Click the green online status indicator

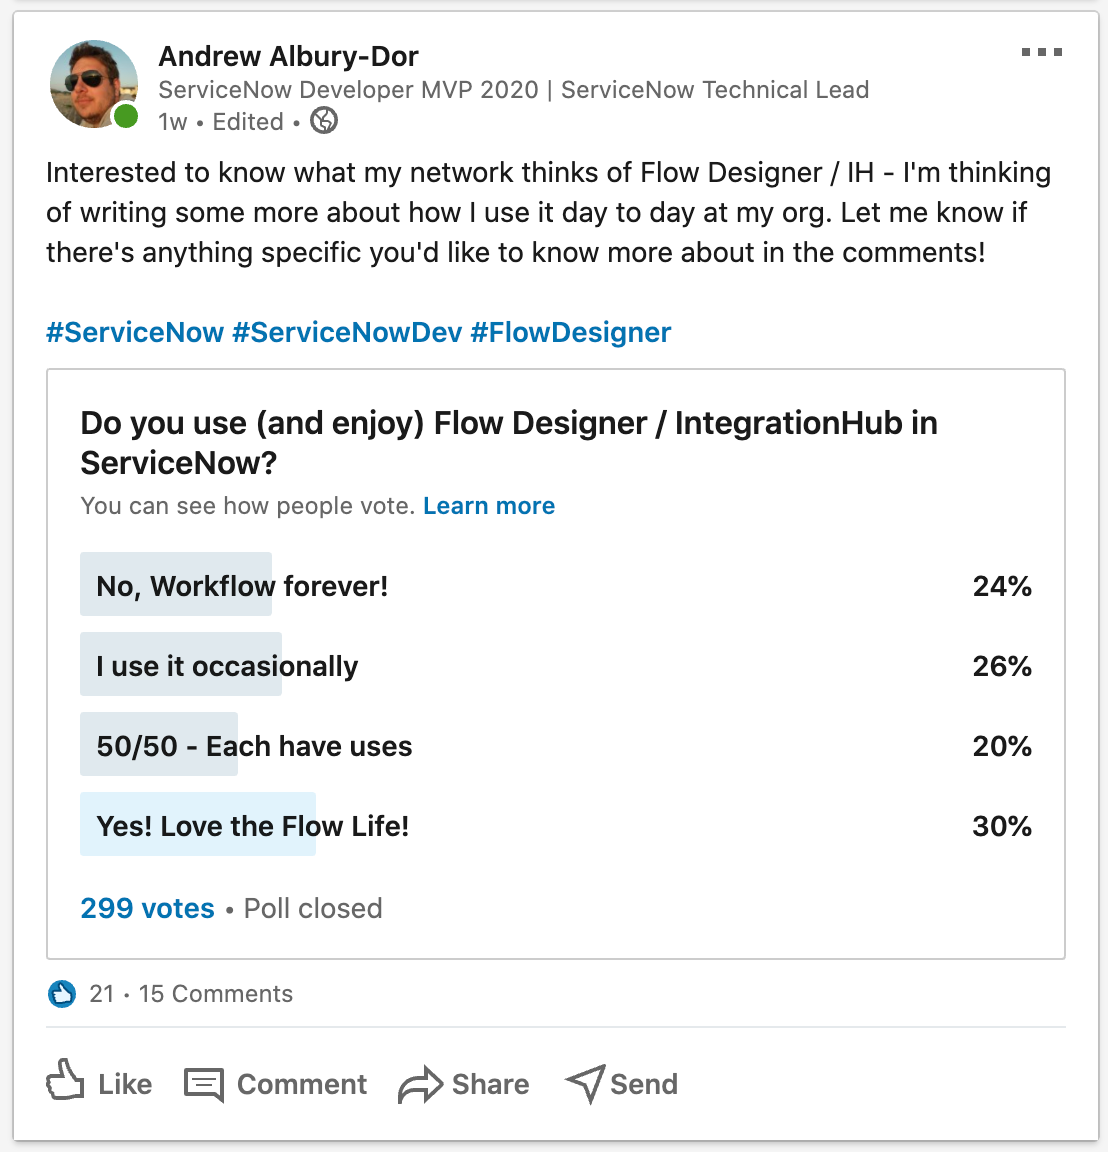pos(126,116)
